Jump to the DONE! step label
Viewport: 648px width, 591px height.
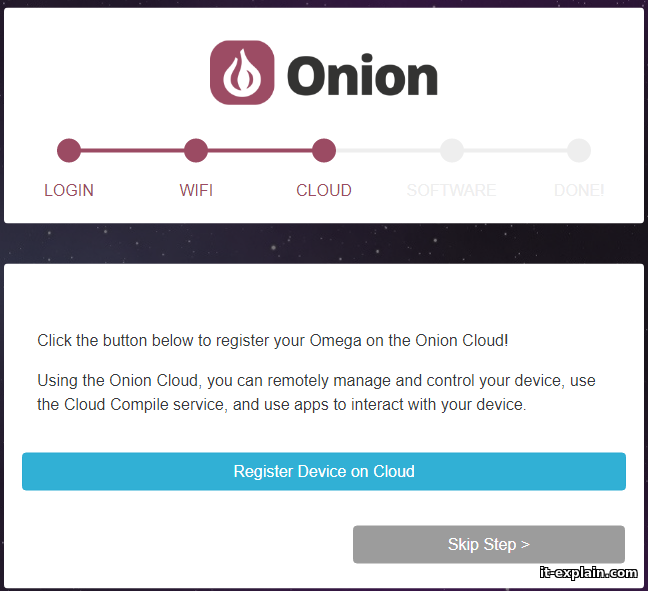(x=578, y=190)
